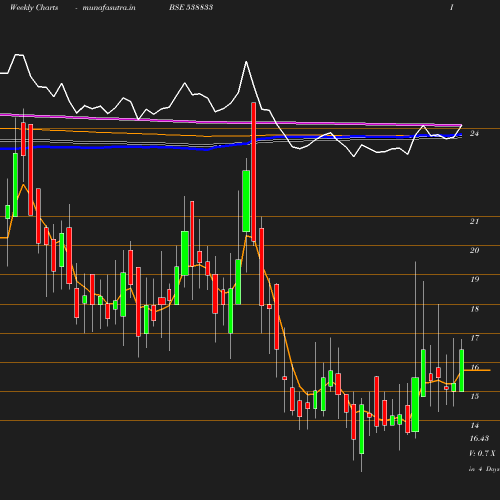This screenshot has height=500, width=500.
Task: Click the peak of the white indicator line
Action: coord(19,54)
